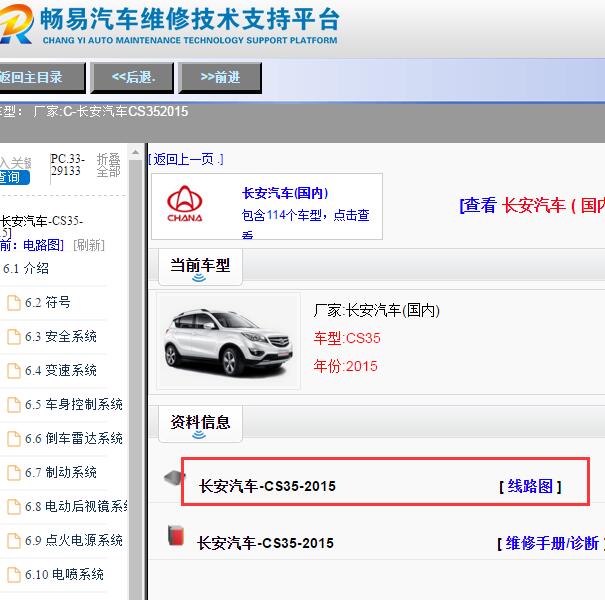Open tree item 6.8 电动后视镜系统
Image resolution: width=605 pixels, height=600 pixels.
(76, 506)
